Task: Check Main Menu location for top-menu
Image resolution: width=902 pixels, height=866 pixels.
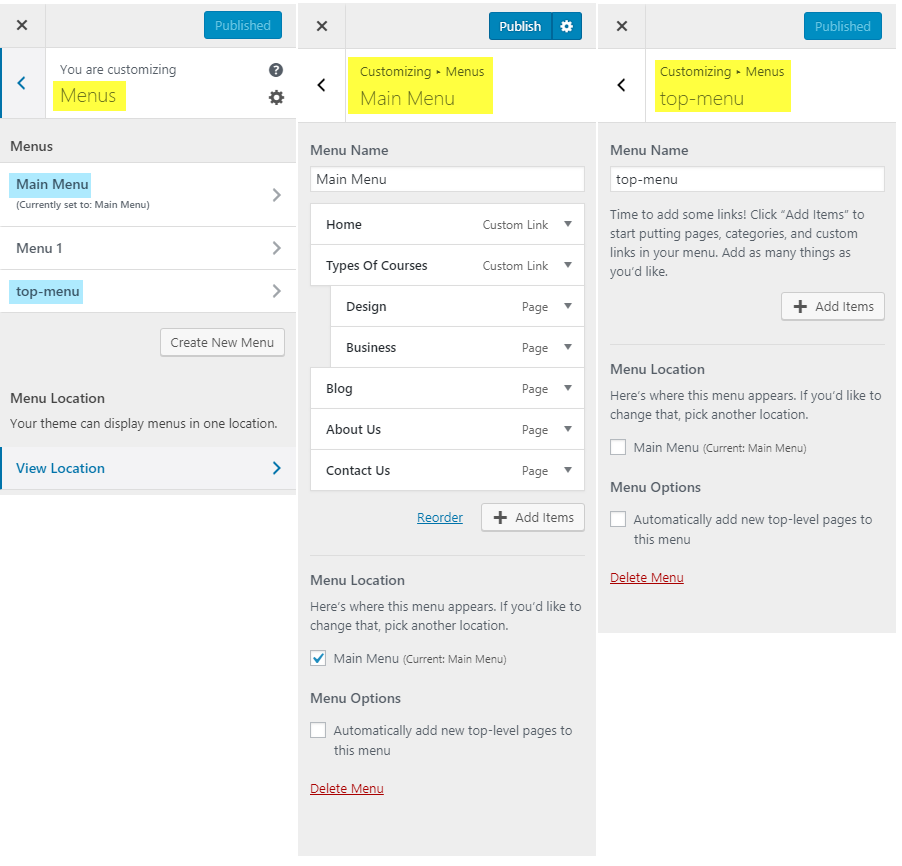Action: 618,447
